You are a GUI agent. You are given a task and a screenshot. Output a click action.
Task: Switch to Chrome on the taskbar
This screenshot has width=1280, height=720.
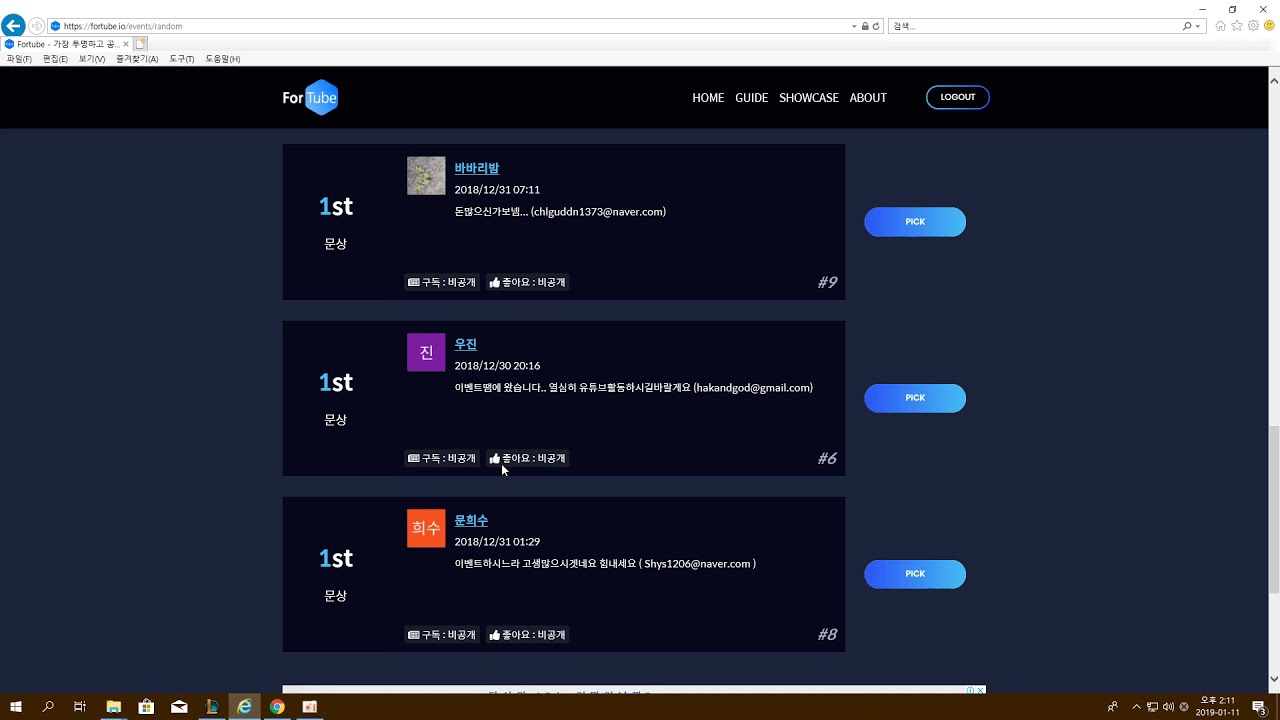click(277, 707)
